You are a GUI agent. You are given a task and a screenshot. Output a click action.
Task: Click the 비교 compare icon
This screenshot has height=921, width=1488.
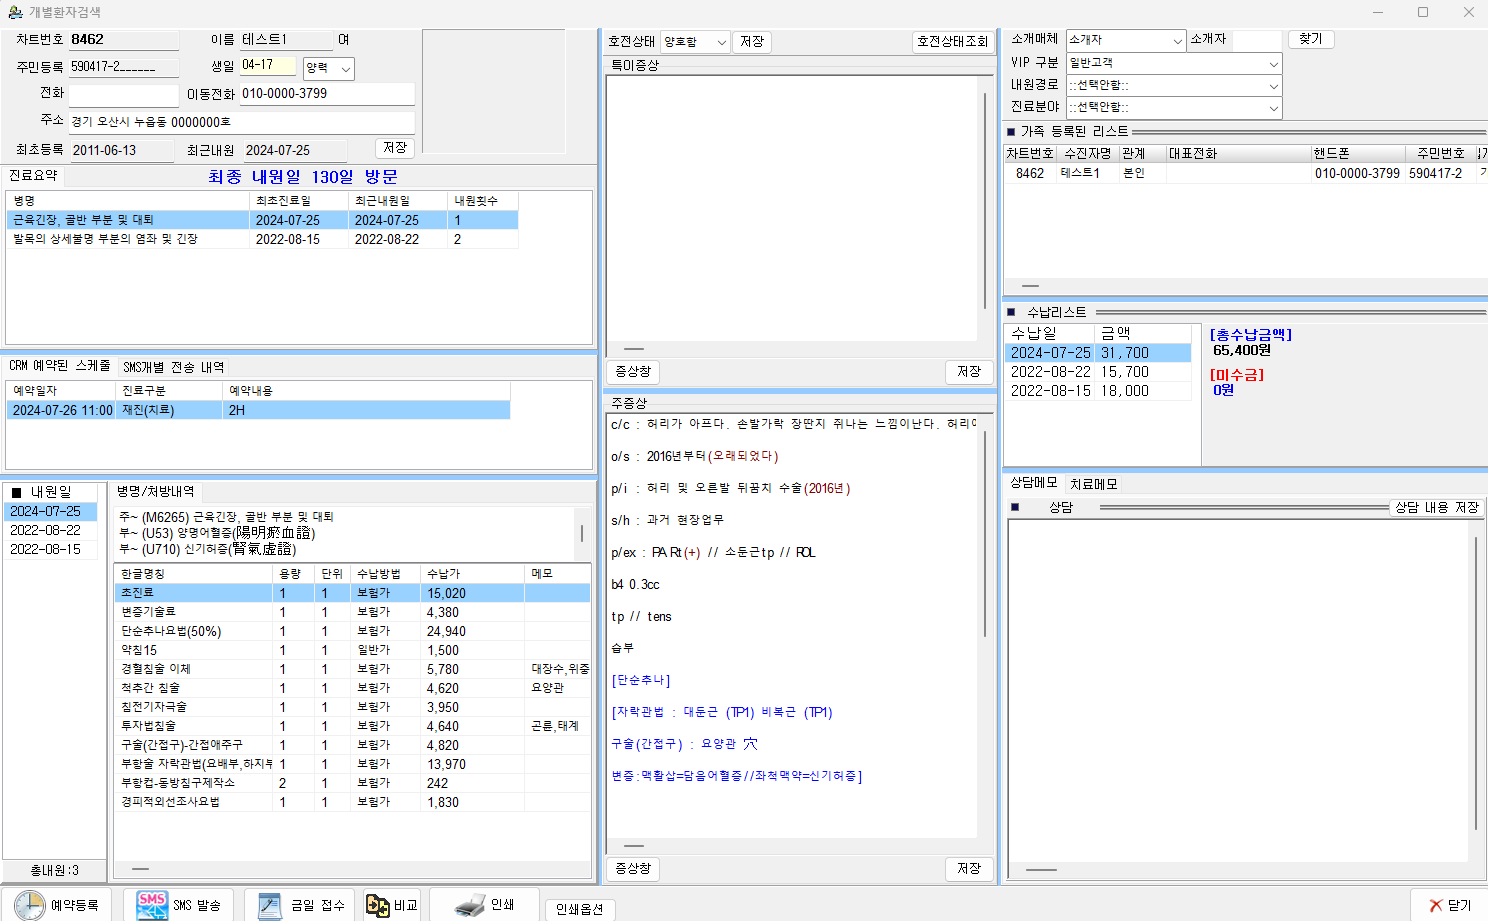pos(377,905)
